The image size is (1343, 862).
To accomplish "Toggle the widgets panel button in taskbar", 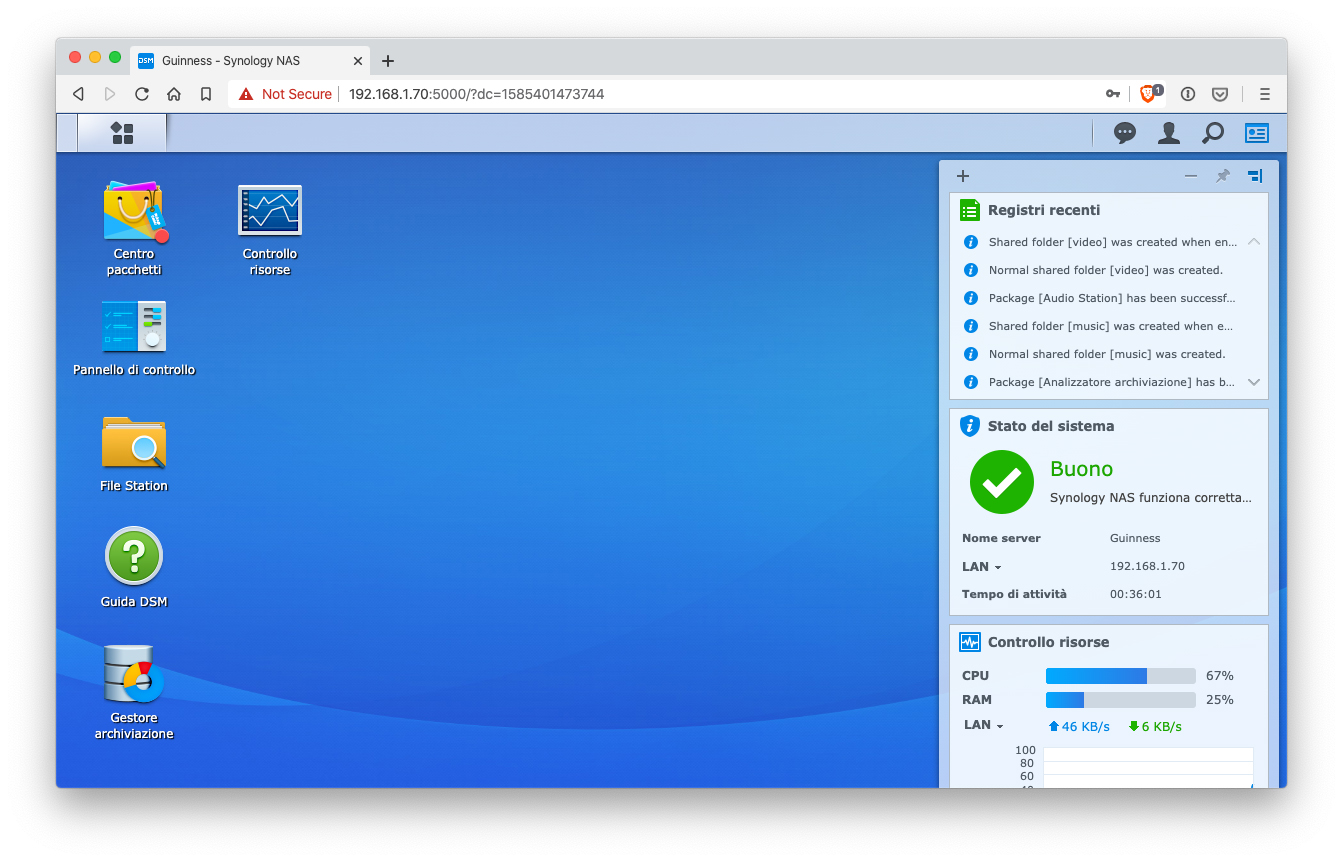I will pyautogui.click(x=1256, y=133).
